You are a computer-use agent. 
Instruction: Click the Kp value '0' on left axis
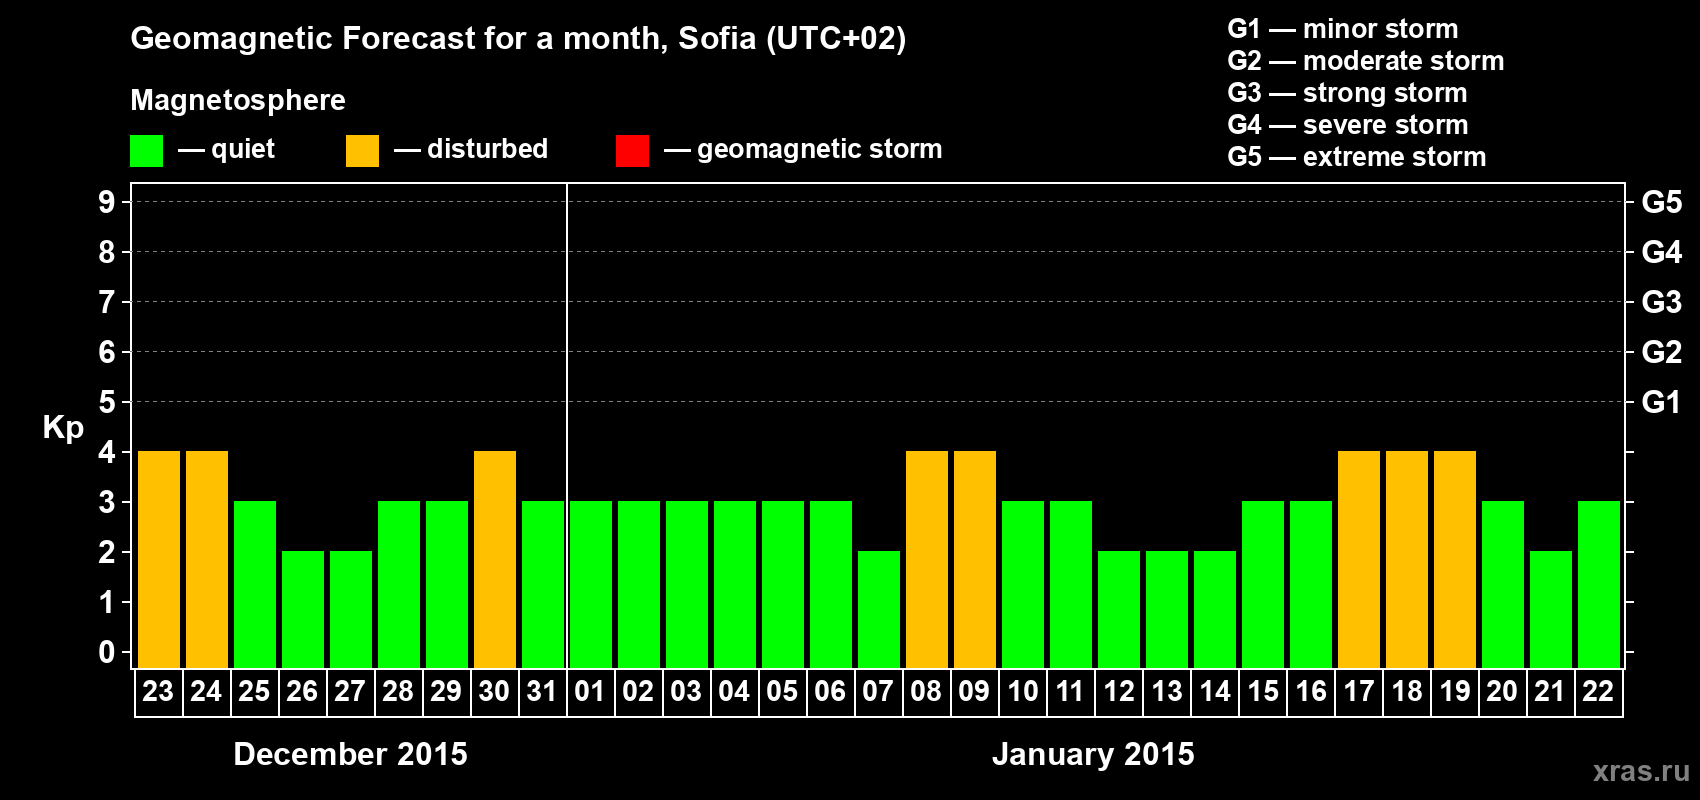pyautogui.click(x=107, y=652)
